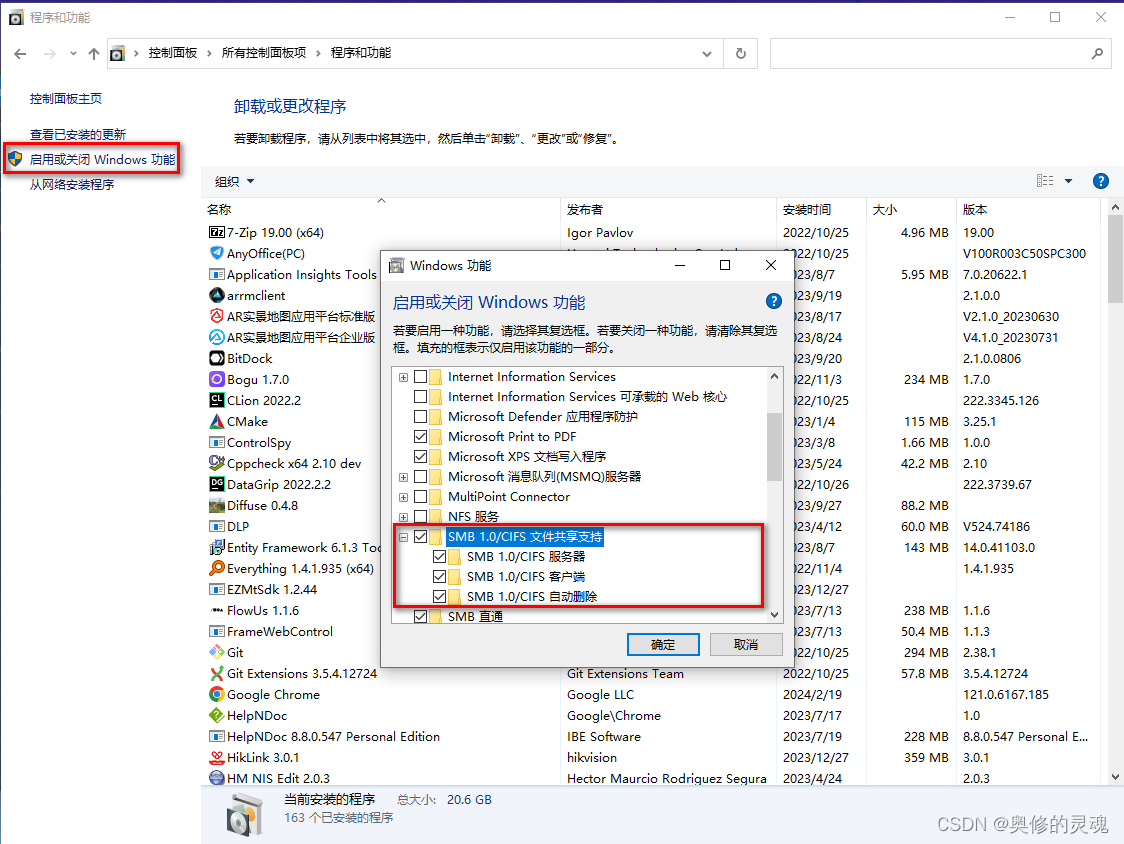Open the 组织 dropdown menu
The width and height of the screenshot is (1124, 844).
234,181
